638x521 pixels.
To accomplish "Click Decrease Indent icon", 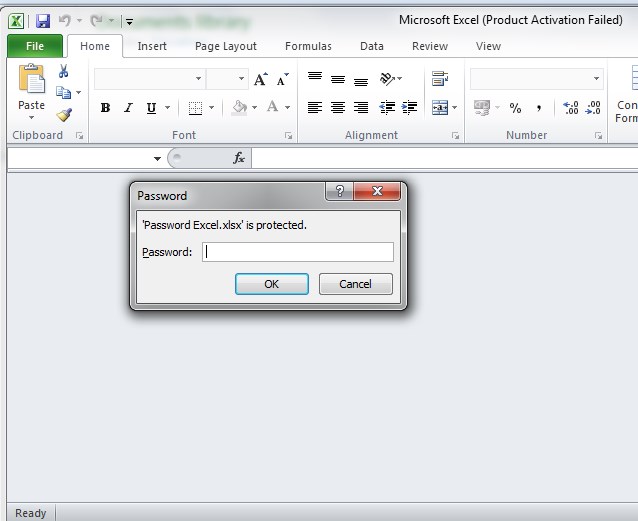I will [x=387, y=108].
